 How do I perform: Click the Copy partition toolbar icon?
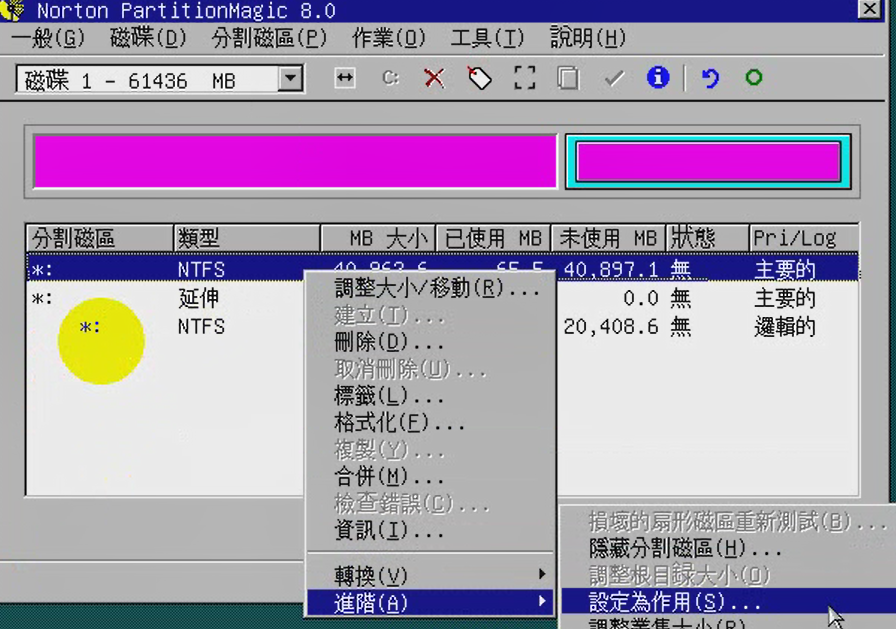click(568, 78)
